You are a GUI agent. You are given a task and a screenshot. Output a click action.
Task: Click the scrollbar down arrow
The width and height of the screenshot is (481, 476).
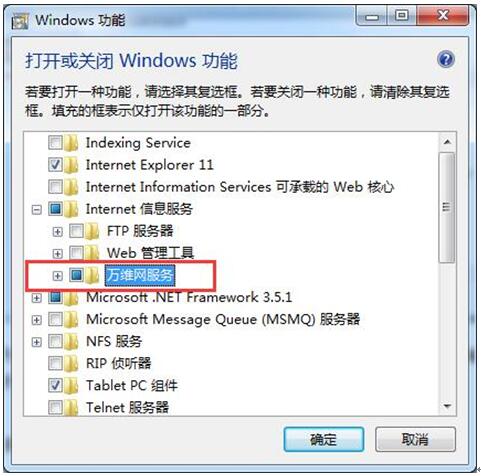pos(447,406)
